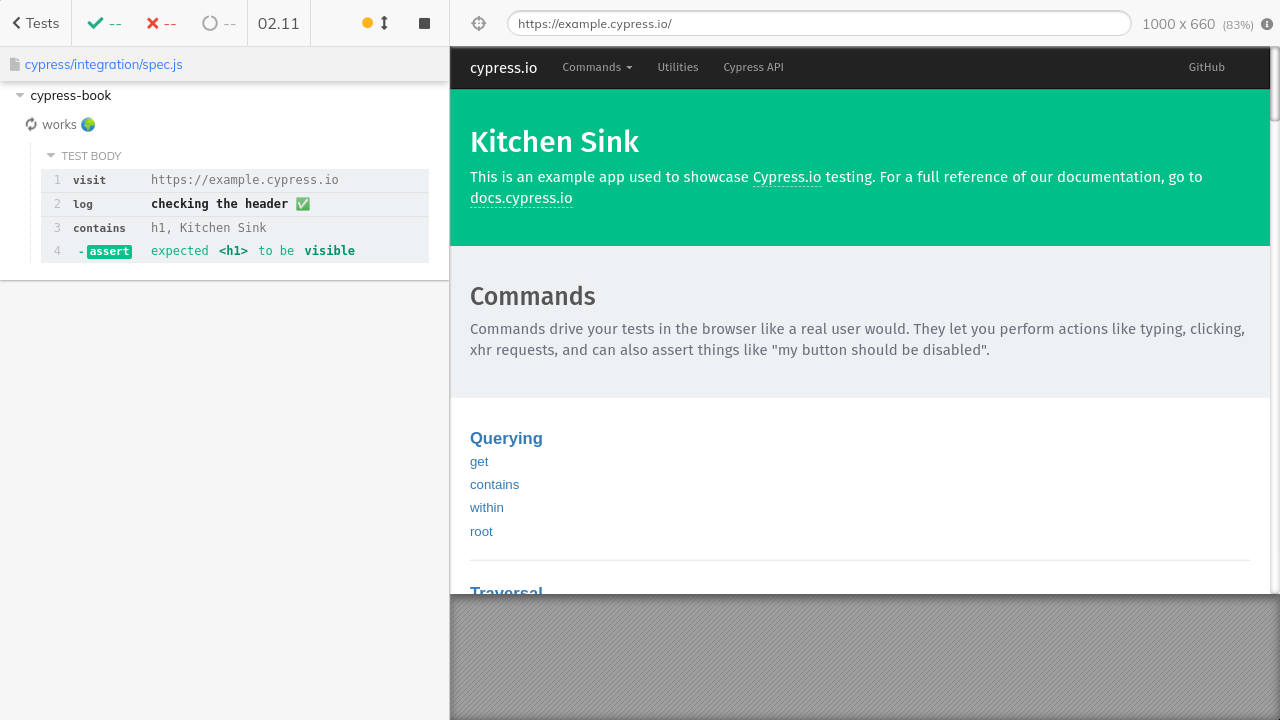This screenshot has width=1280, height=720.
Task: Go back to the Tests list
Action: click(36, 23)
